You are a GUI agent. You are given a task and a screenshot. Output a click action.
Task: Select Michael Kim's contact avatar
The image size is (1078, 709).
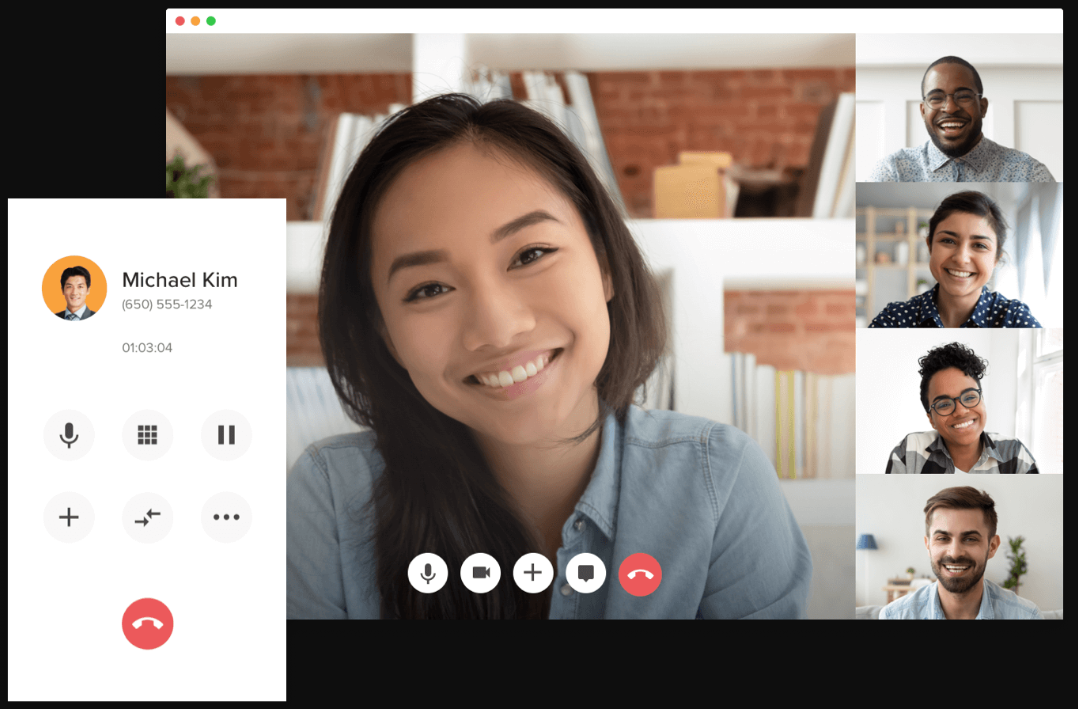point(74,288)
